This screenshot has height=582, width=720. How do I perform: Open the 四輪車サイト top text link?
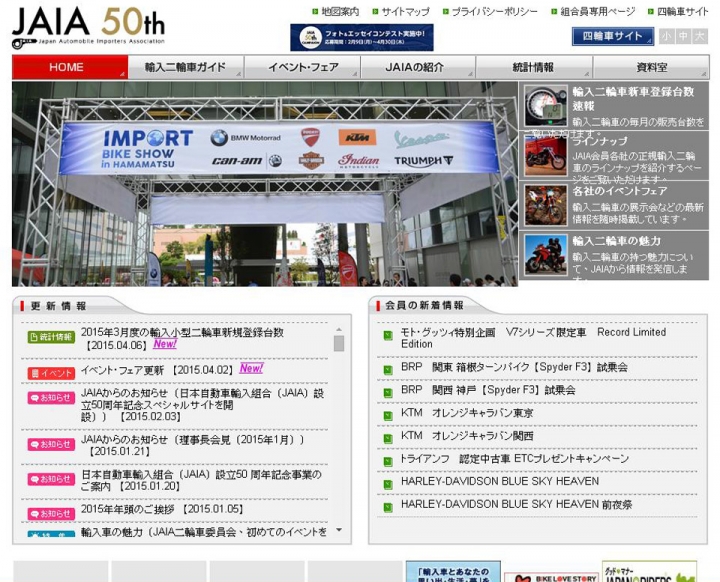coord(683,11)
